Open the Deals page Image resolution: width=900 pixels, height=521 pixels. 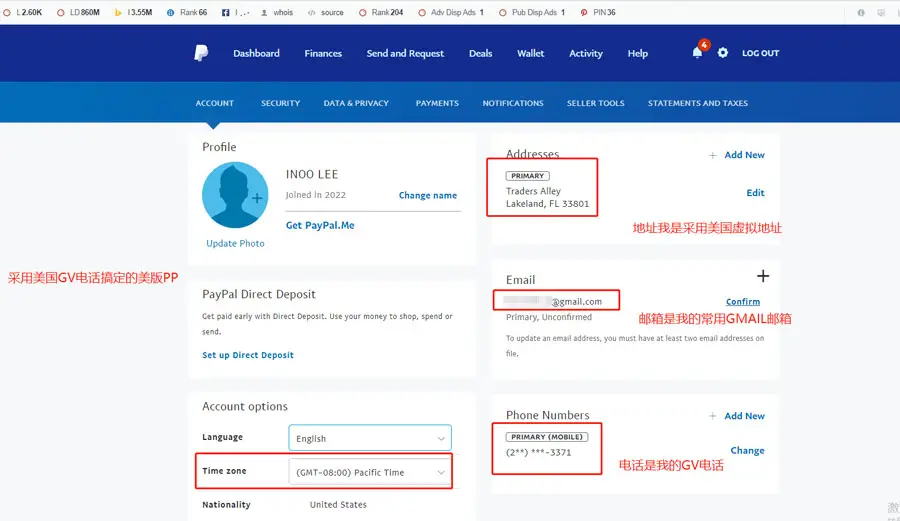(x=480, y=53)
